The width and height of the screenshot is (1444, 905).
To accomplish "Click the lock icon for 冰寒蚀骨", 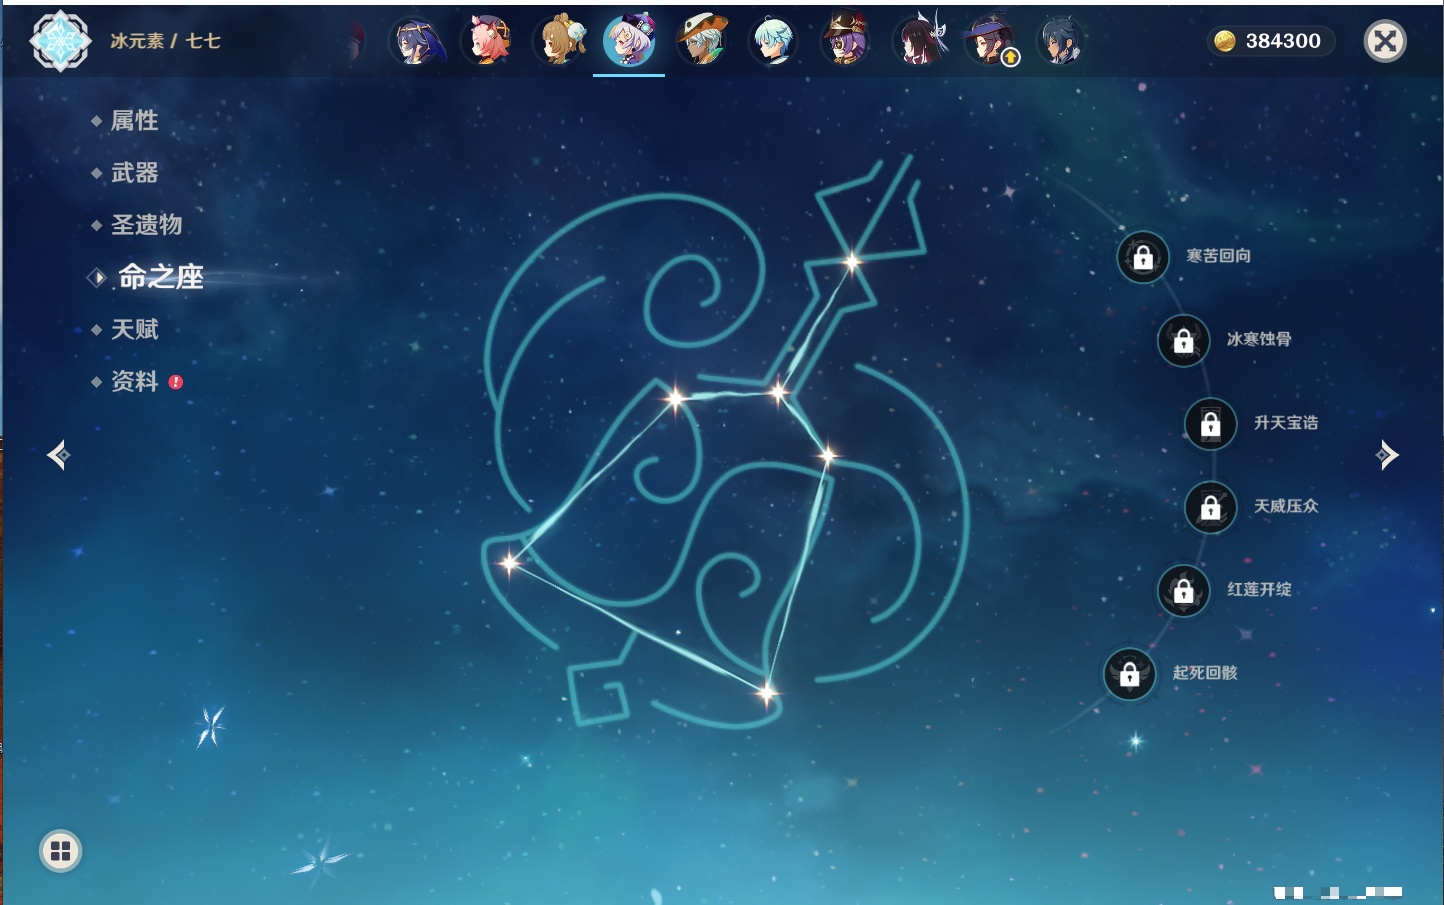I will click(1184, 340).
